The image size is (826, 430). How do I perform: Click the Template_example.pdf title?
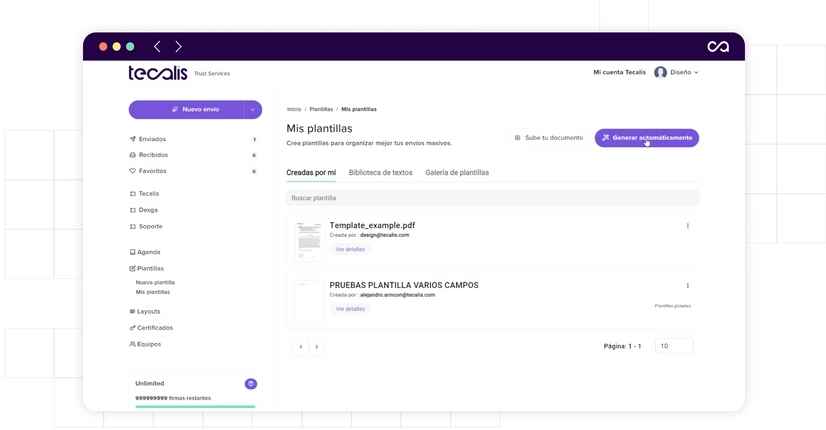coord(372,225)
